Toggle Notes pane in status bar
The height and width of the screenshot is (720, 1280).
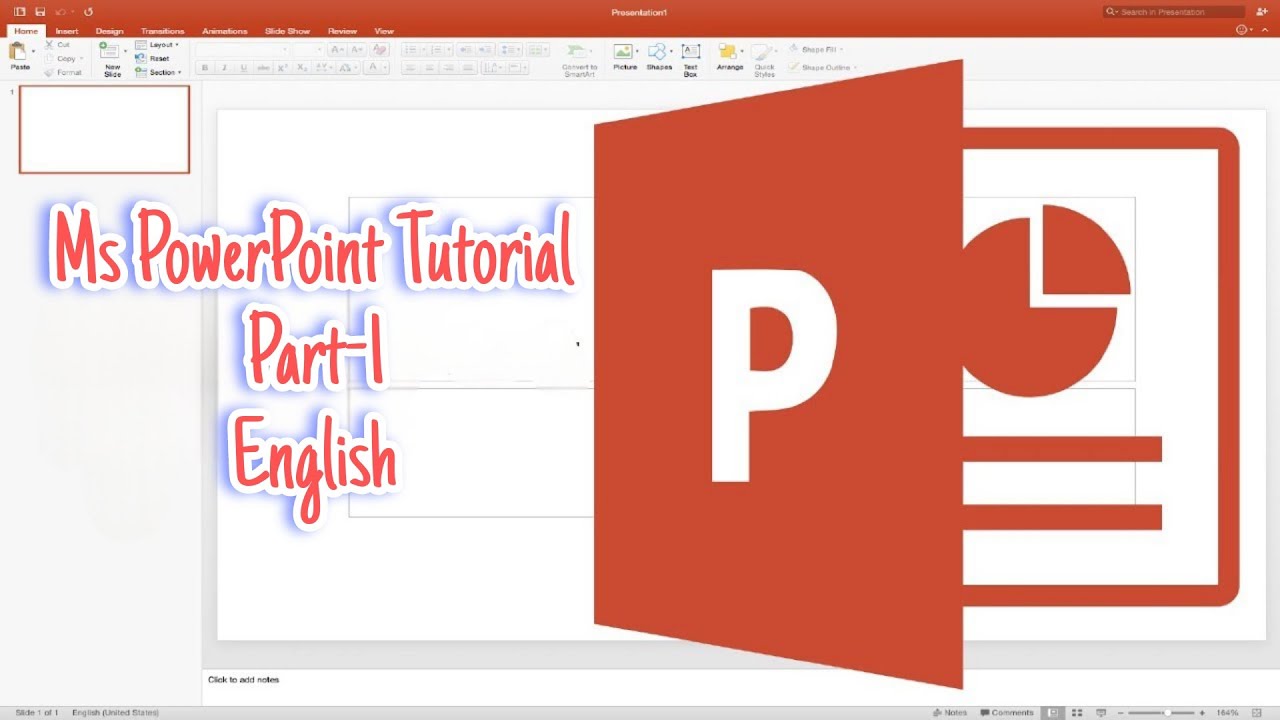[950, 713]
